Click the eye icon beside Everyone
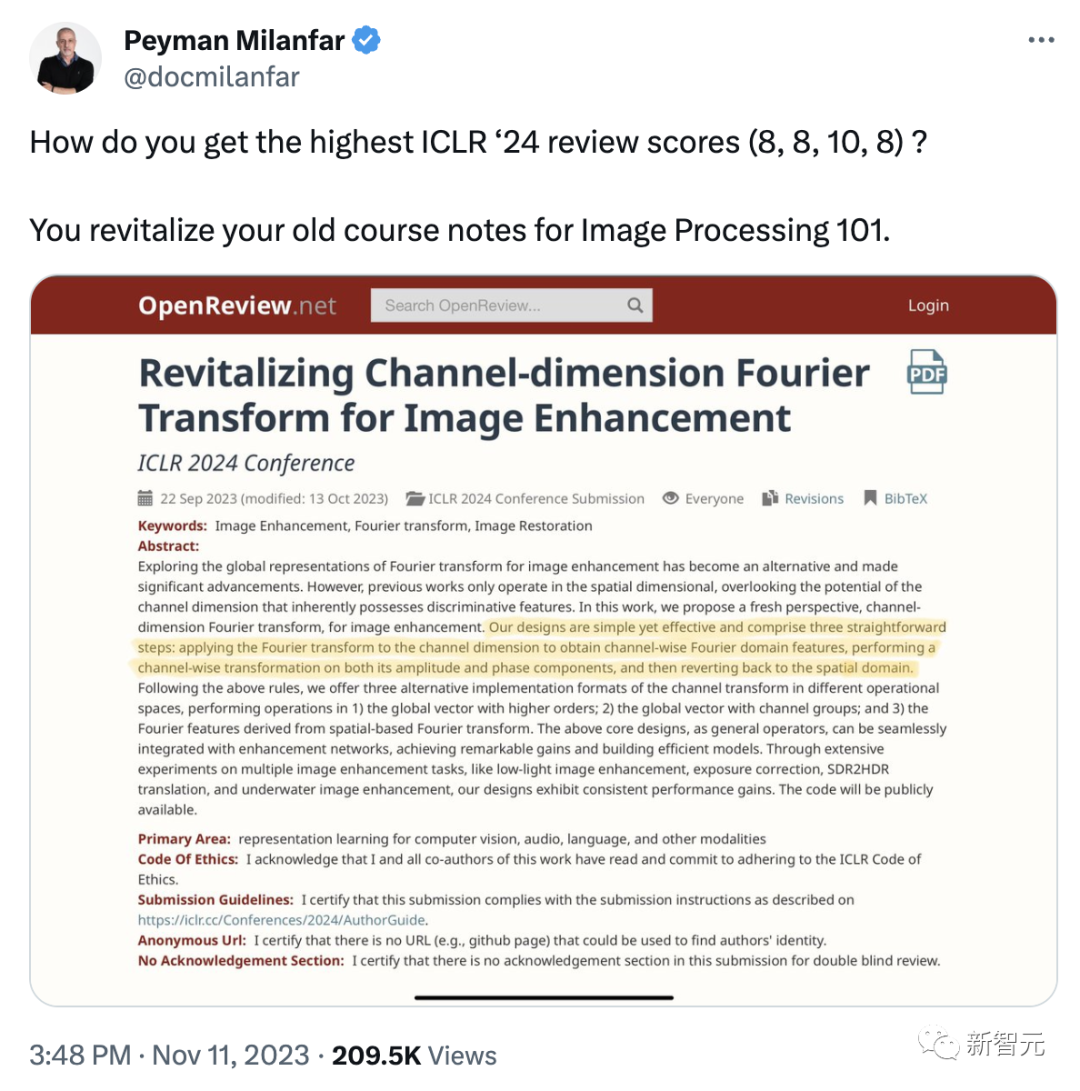Image resolution: width=1080 pixels, height=1091 pixels. coord(671,498)
